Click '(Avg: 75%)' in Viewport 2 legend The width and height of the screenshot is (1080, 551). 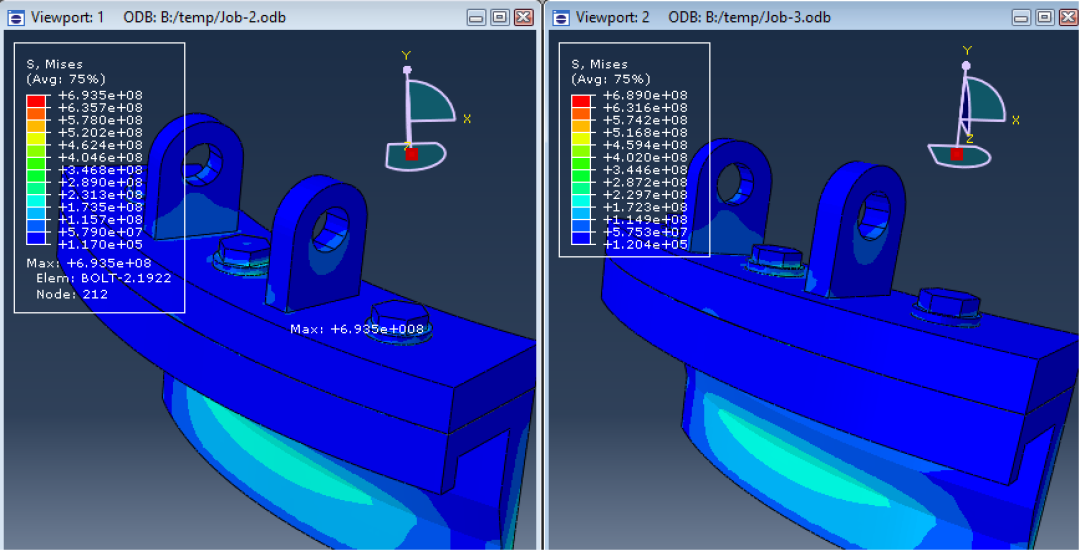pos(611,79)
